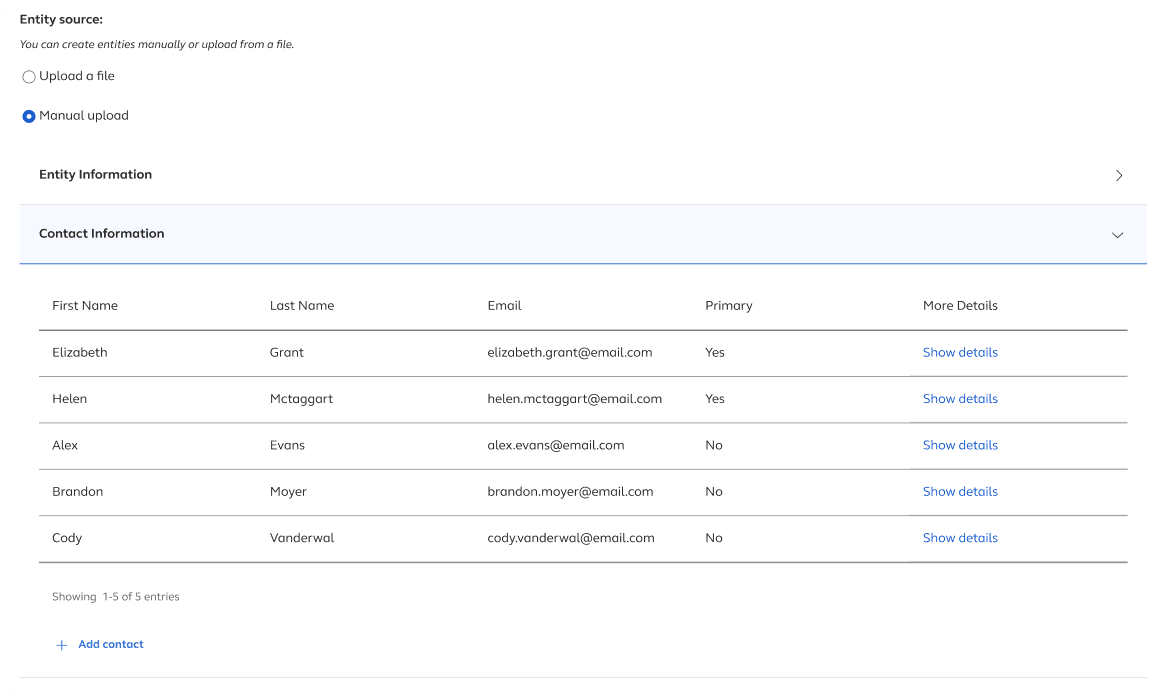Click the Grant last name cell
Image resolution: width=1172 pixels, height=694 pixels.
[287, 352]
